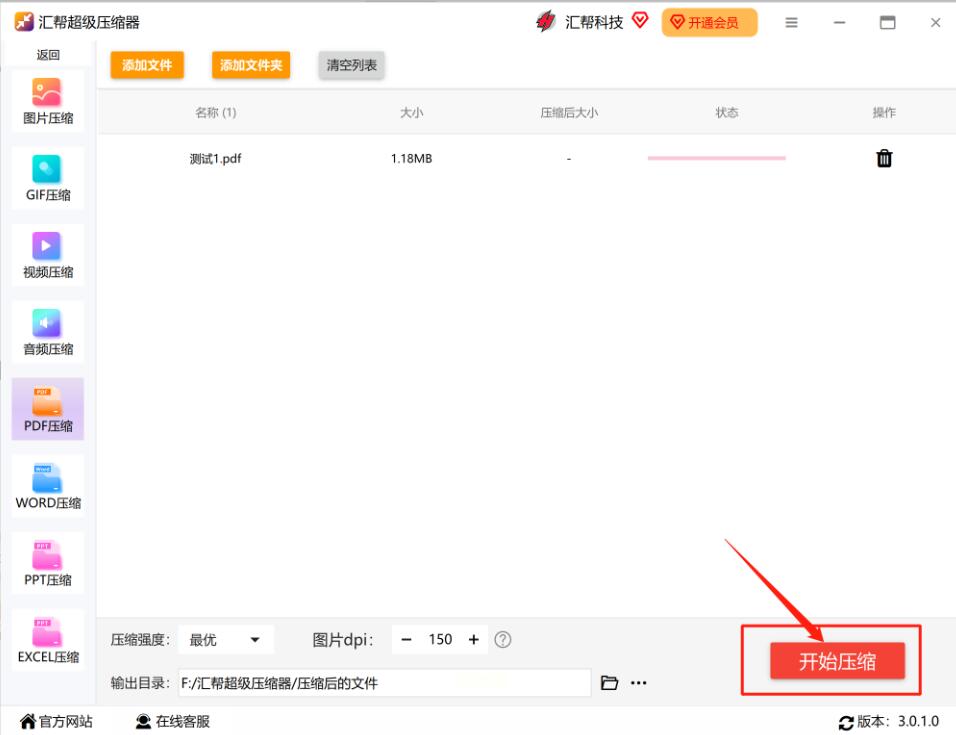The height and width of the screenshot is (735, 956).
Task: Click the 状态 column header
Action: (727, 112)
